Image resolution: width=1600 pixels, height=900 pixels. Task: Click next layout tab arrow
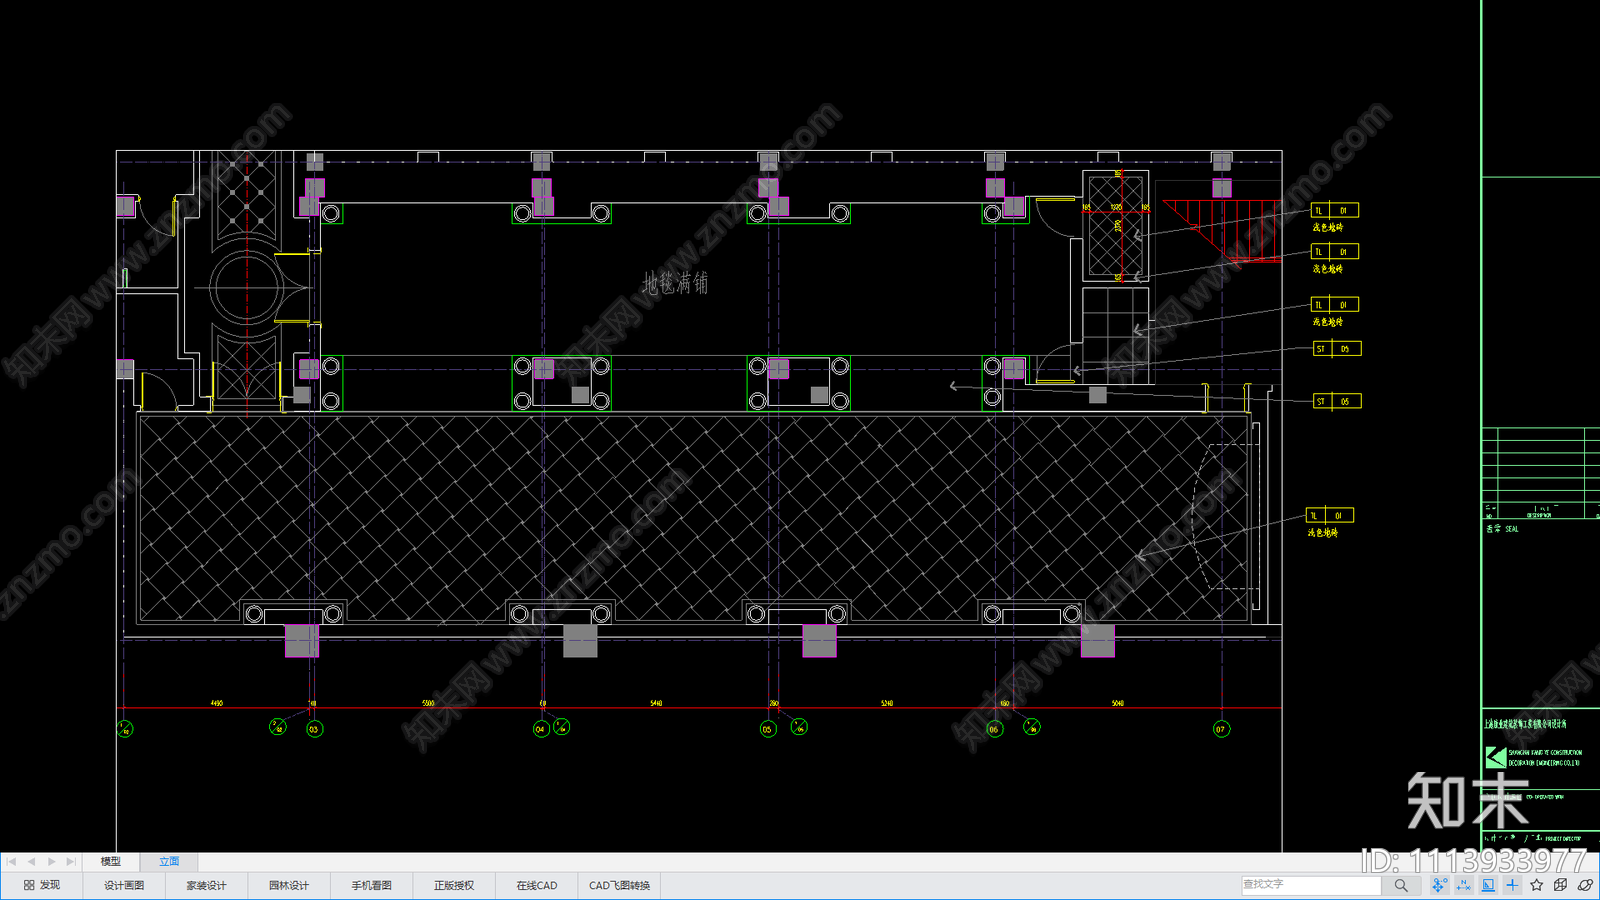[51, 861]
